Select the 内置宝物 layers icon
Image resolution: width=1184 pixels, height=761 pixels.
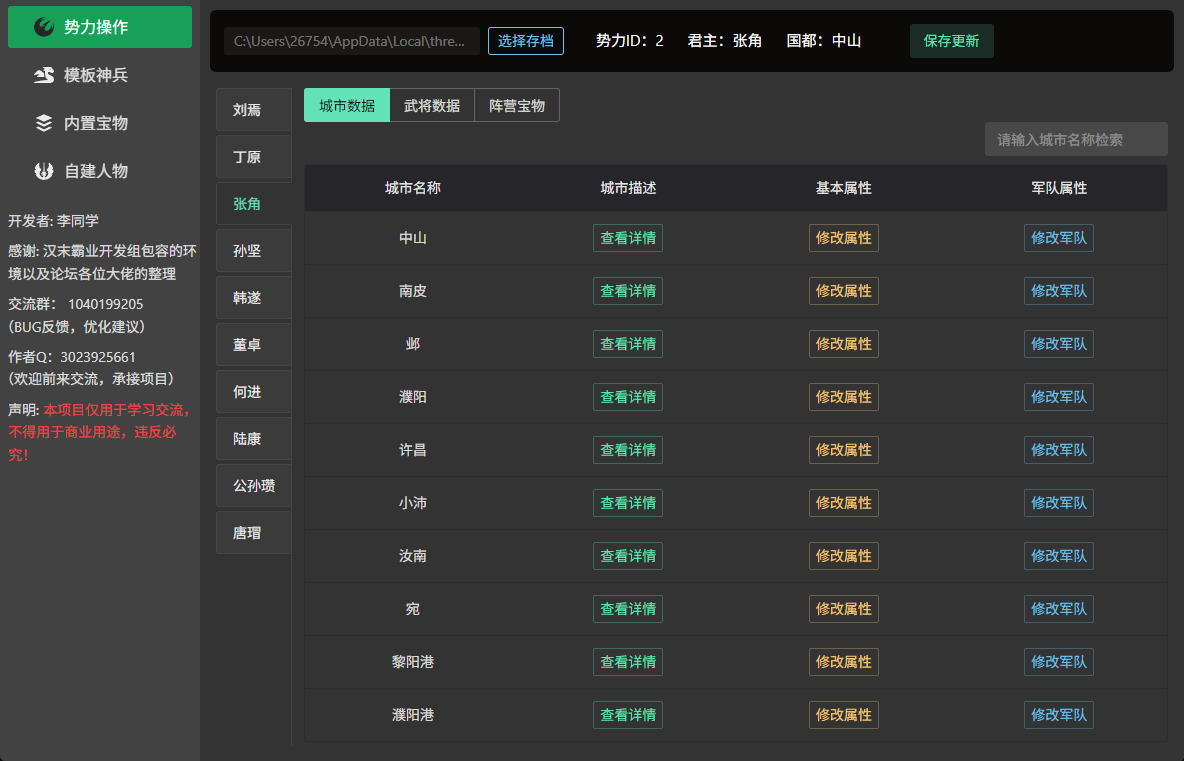(44, 123)
